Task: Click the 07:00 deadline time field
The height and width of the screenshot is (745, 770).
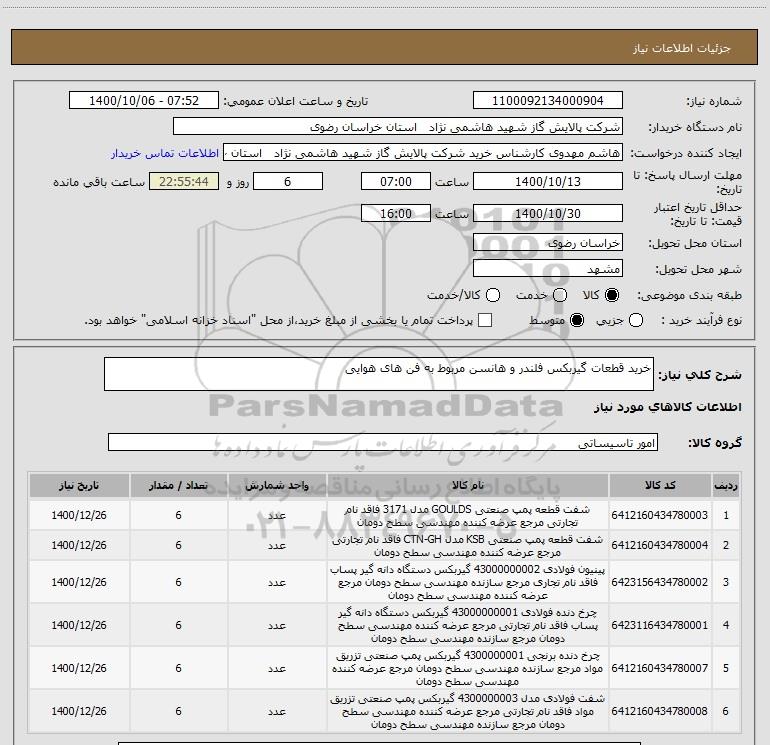Action: pos(396,182)
